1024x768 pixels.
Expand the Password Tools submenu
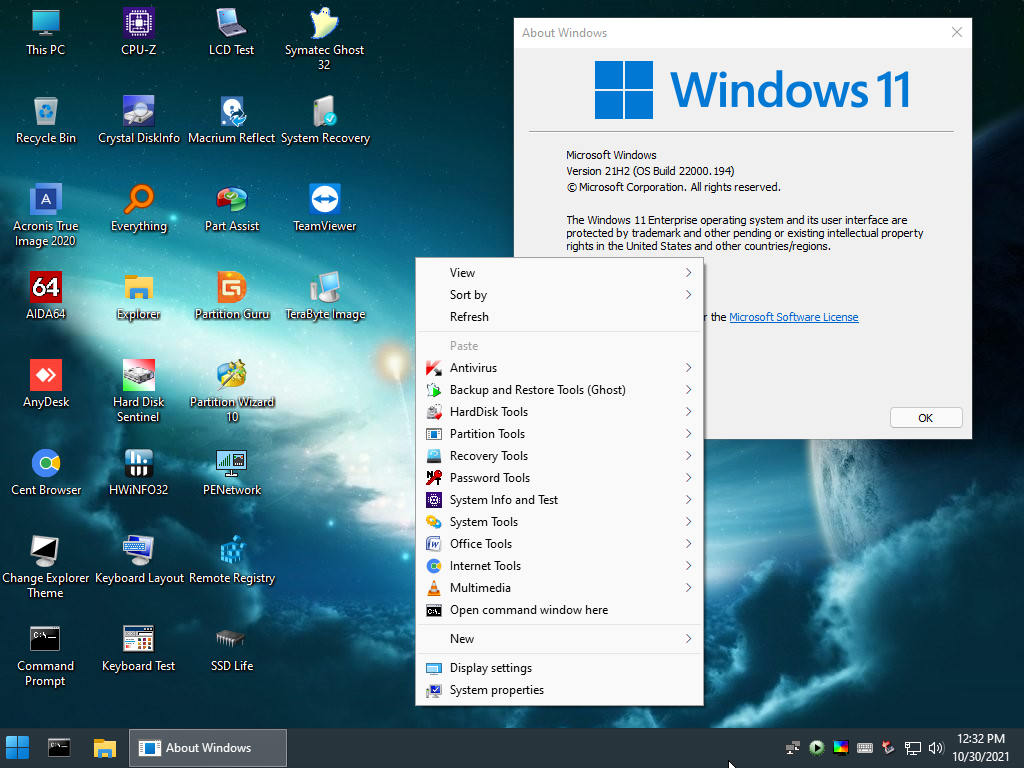tap(559, 478)
